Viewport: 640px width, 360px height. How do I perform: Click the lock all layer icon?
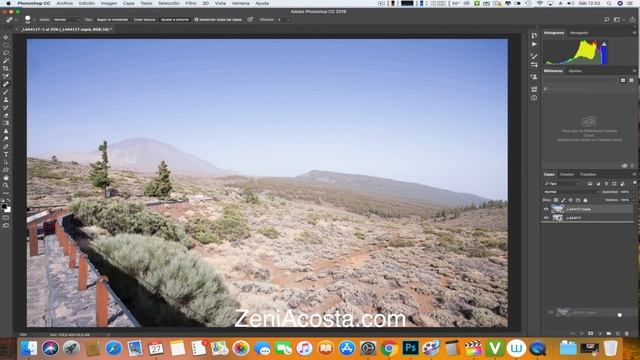click(x=585, y=200)
